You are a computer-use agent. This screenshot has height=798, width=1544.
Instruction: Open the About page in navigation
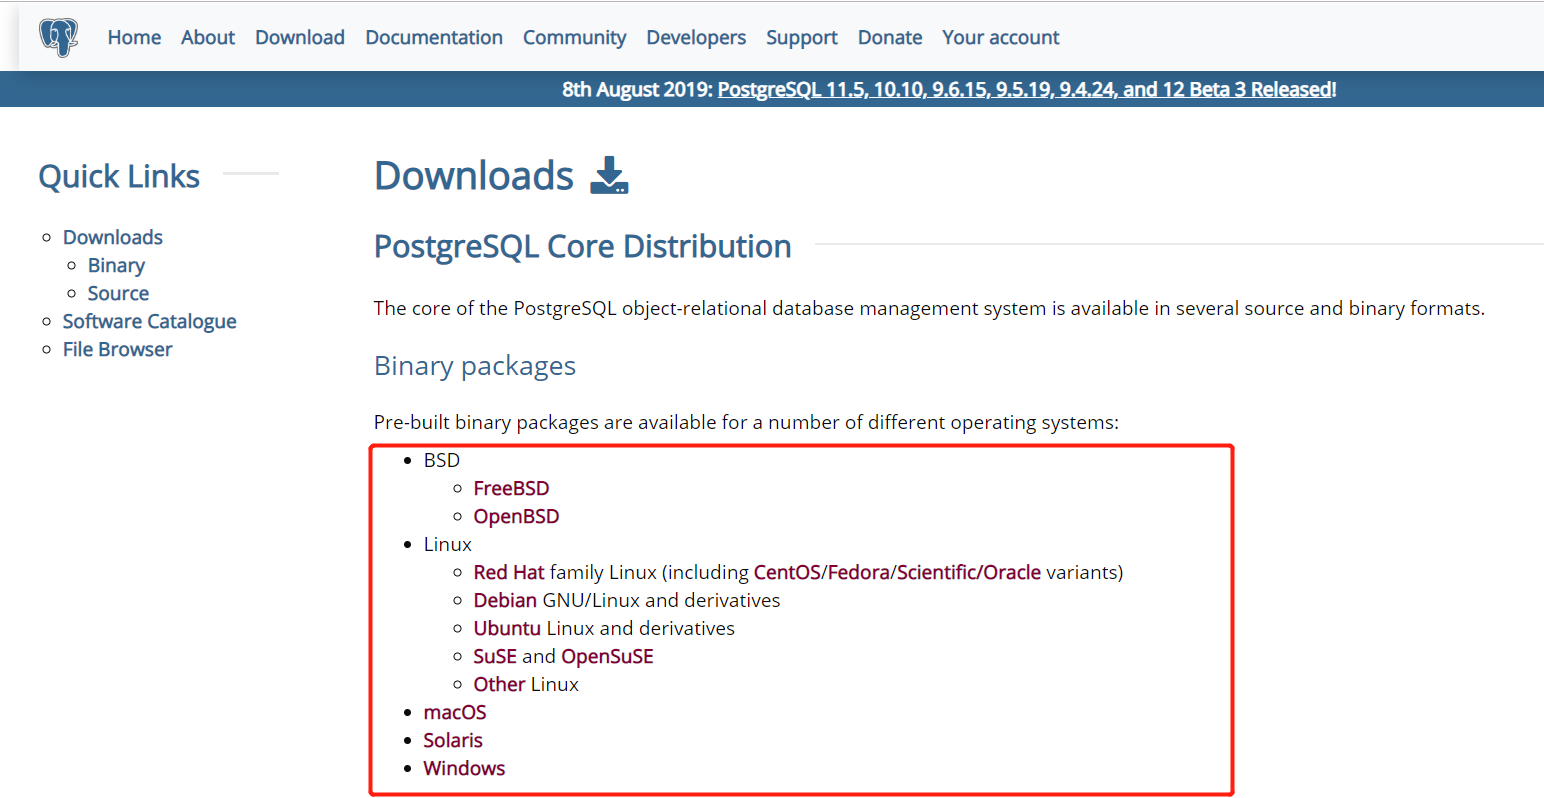point(208,37)
